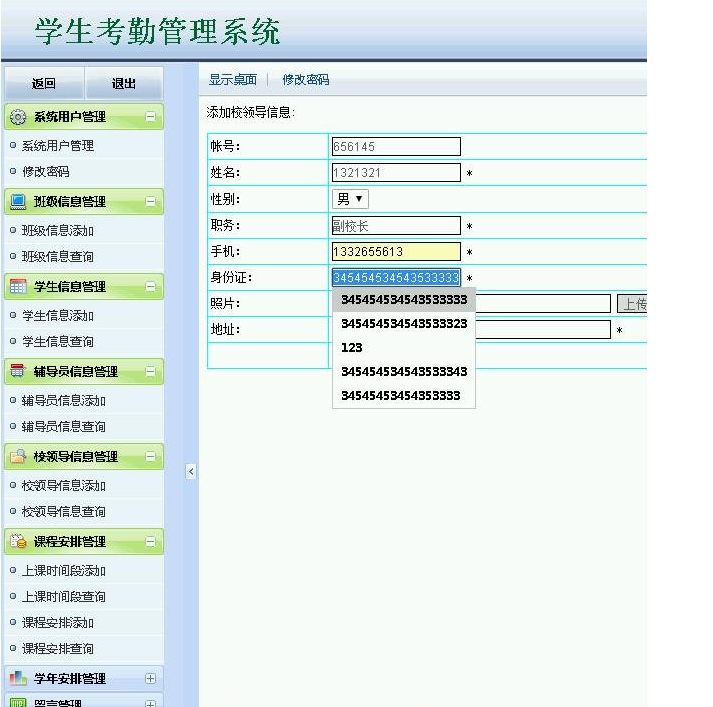713x707 pixels.
Task: Open the 显示桌面 link
Action: pos(233,80)
